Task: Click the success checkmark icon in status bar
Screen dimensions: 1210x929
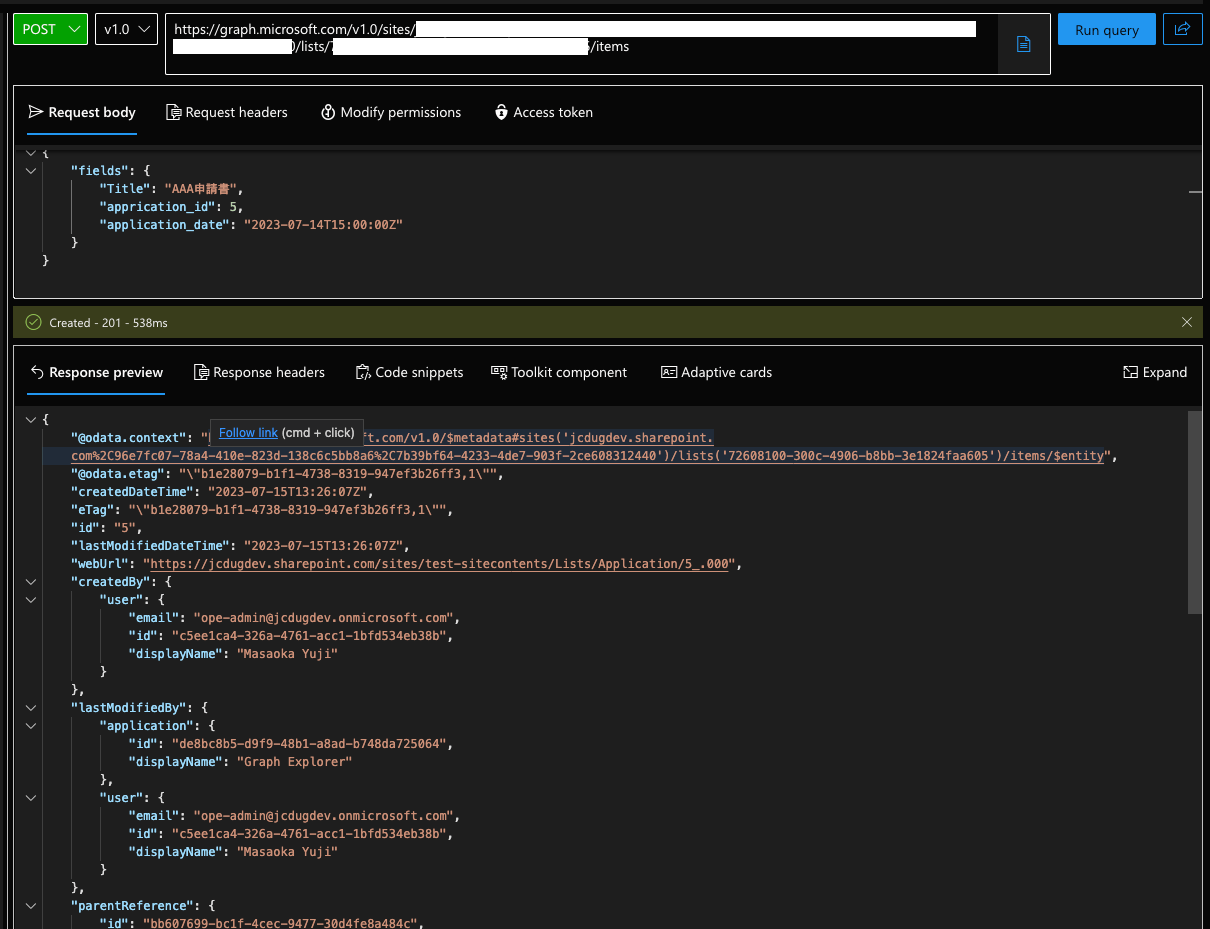Action: [33, 322]
